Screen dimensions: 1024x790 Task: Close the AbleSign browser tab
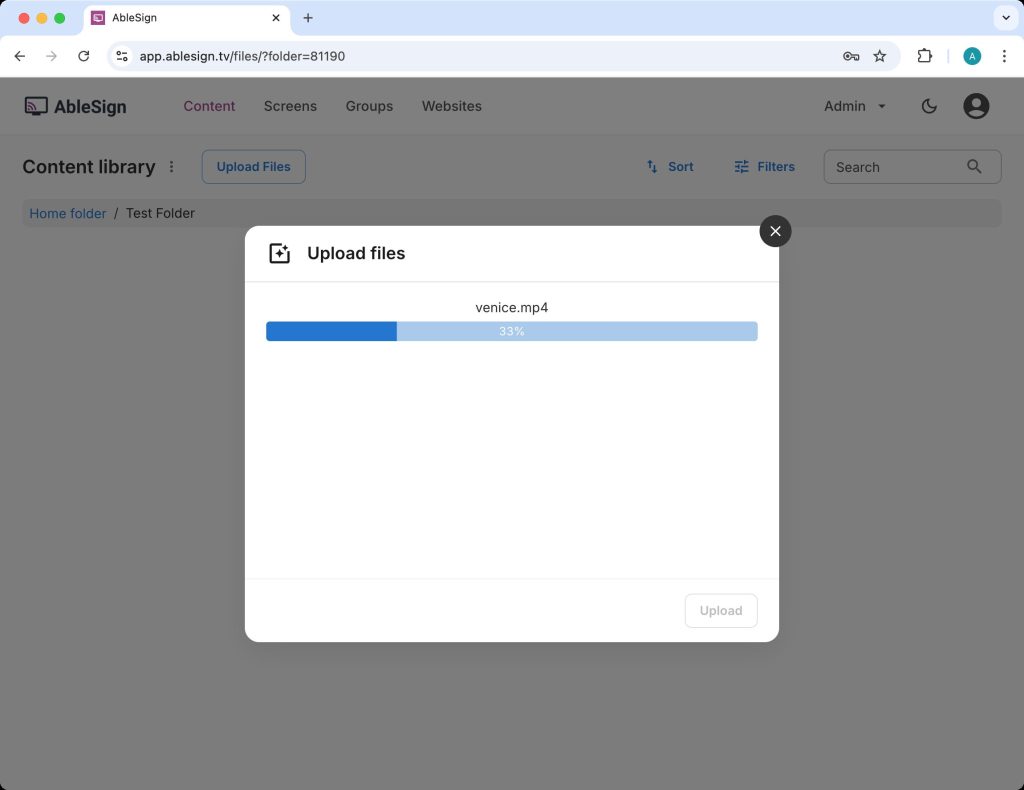click(x=276, y=18)
